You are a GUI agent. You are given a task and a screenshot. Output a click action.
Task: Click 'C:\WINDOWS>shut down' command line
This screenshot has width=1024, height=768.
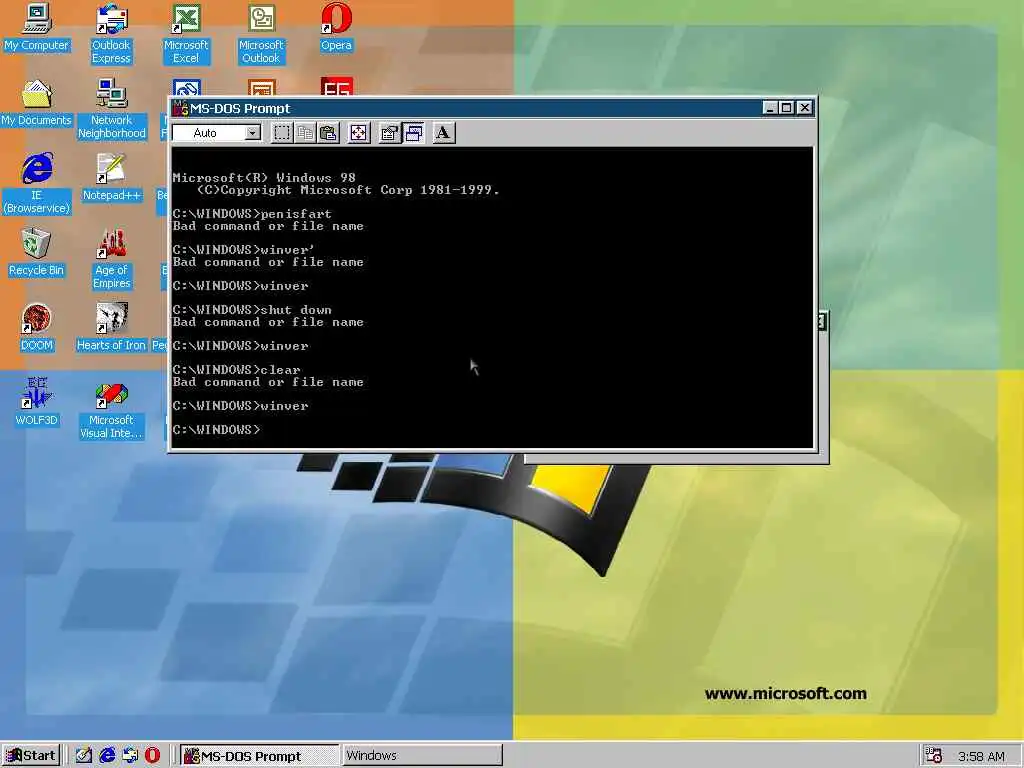click(x=252, y=310)
